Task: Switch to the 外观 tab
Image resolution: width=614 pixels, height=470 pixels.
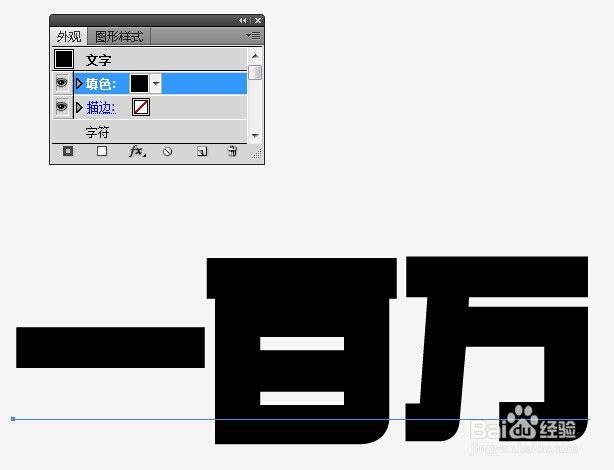Action: (x=69, y=37)
